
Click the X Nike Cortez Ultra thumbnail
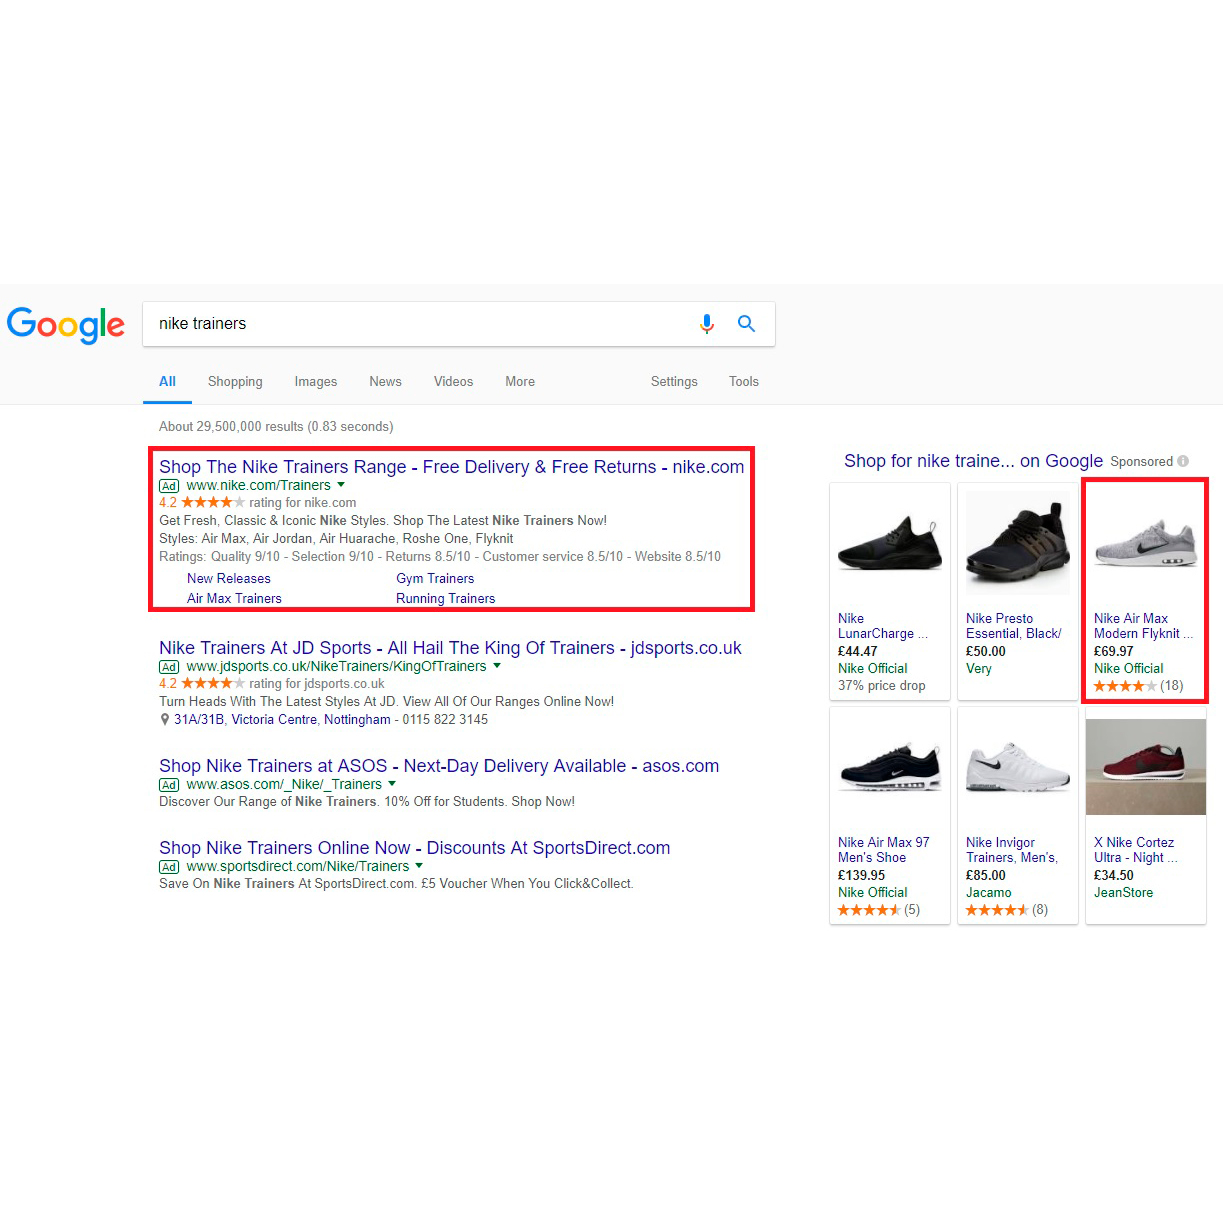pyautogui.click(x=1146, y=768)
